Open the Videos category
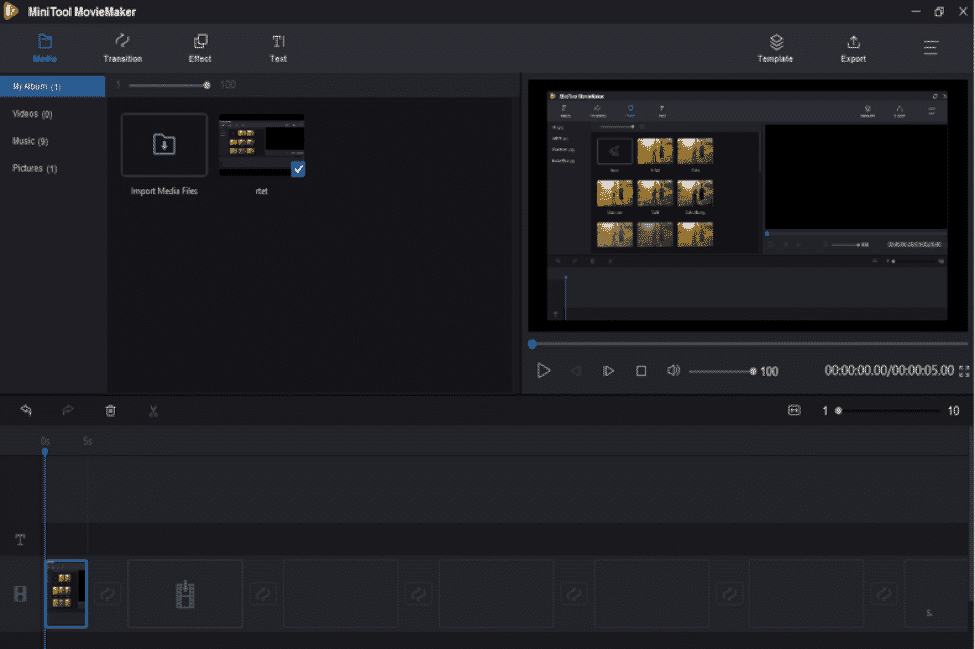The height and width of the screenshot is (649, 975). [31, 113]
